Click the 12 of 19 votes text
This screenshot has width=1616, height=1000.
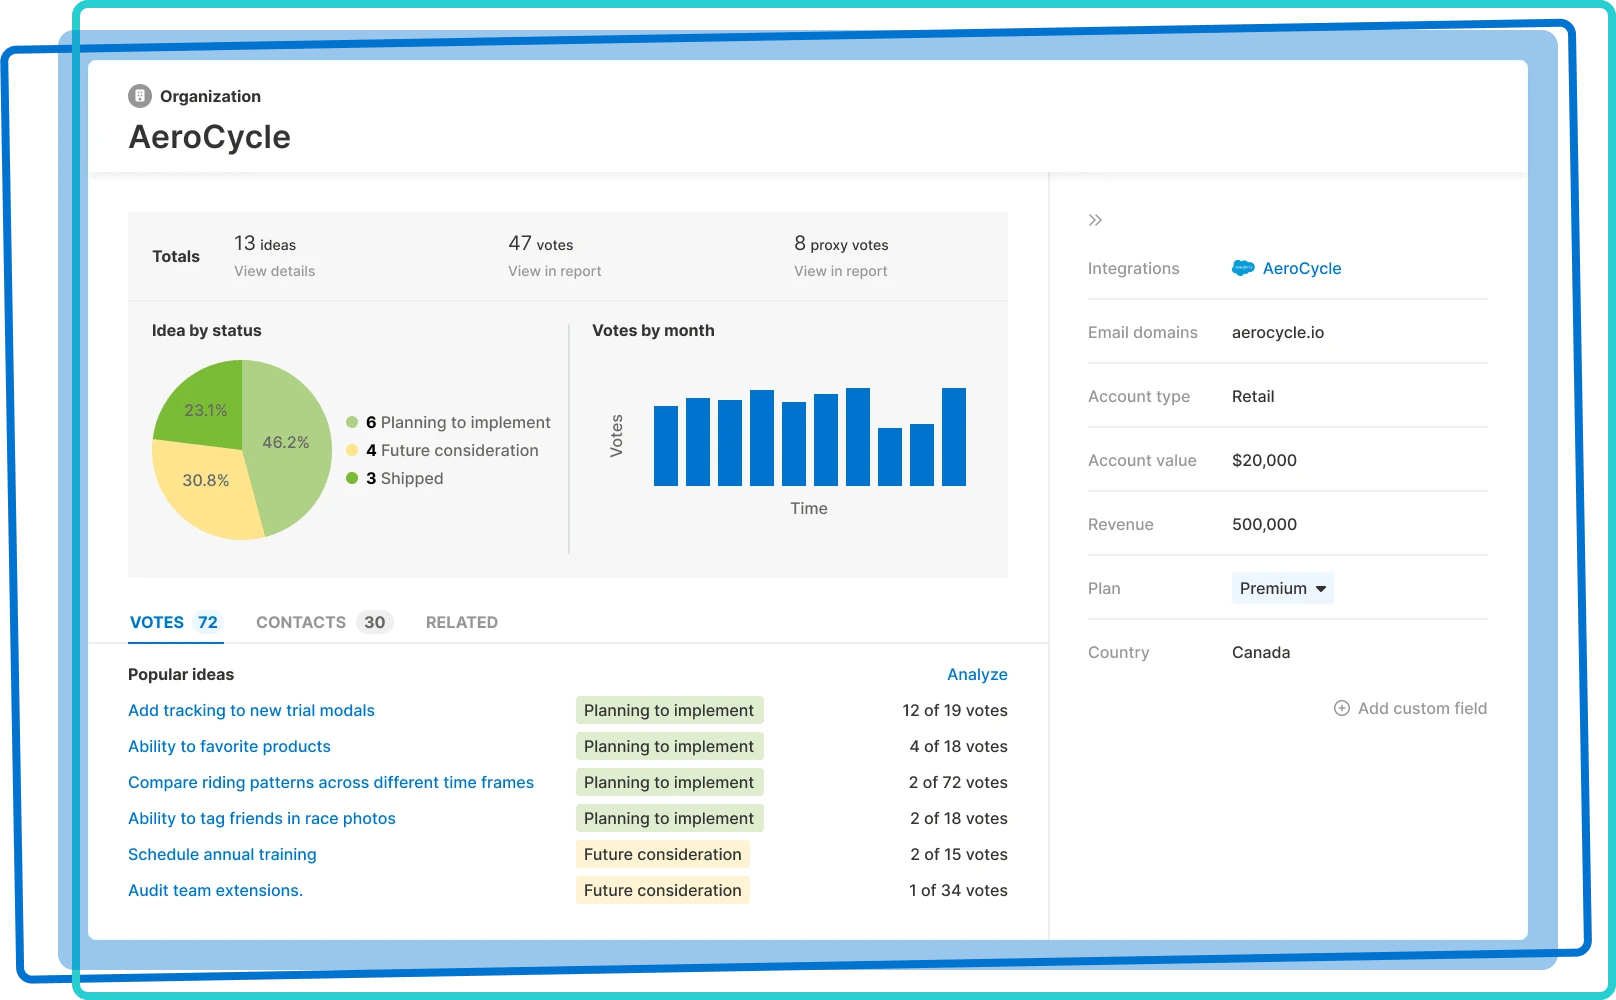tap(955, 710)
